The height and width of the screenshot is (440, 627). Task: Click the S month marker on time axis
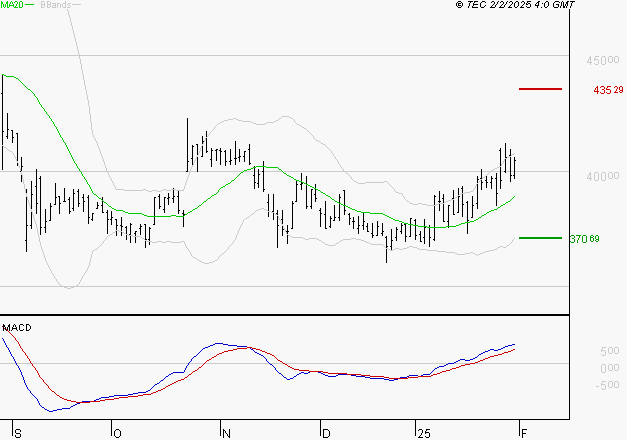(x=18, y=433)
